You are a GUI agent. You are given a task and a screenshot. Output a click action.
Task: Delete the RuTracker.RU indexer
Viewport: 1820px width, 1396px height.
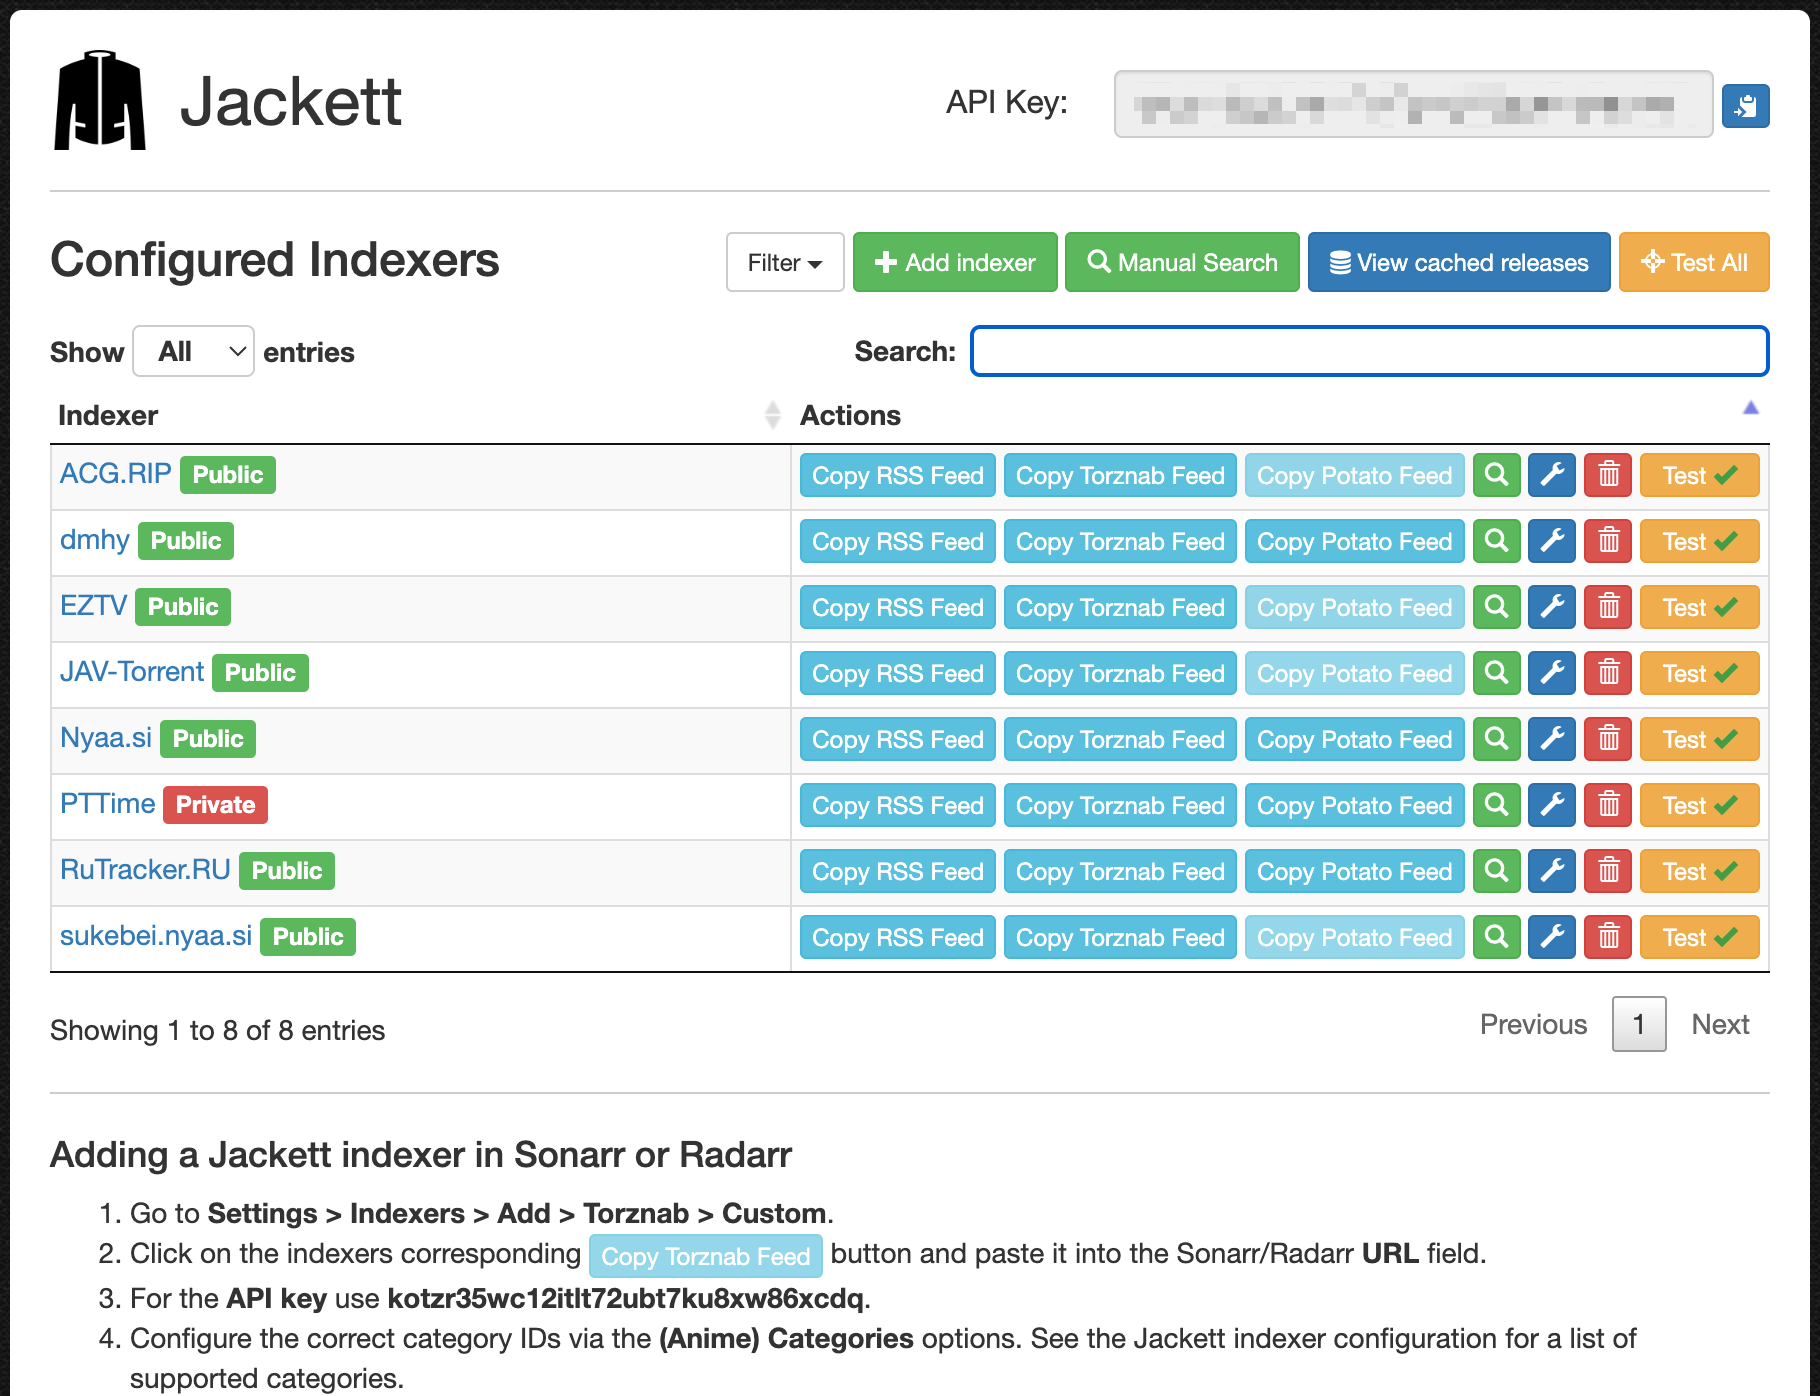pos(1608,871)
